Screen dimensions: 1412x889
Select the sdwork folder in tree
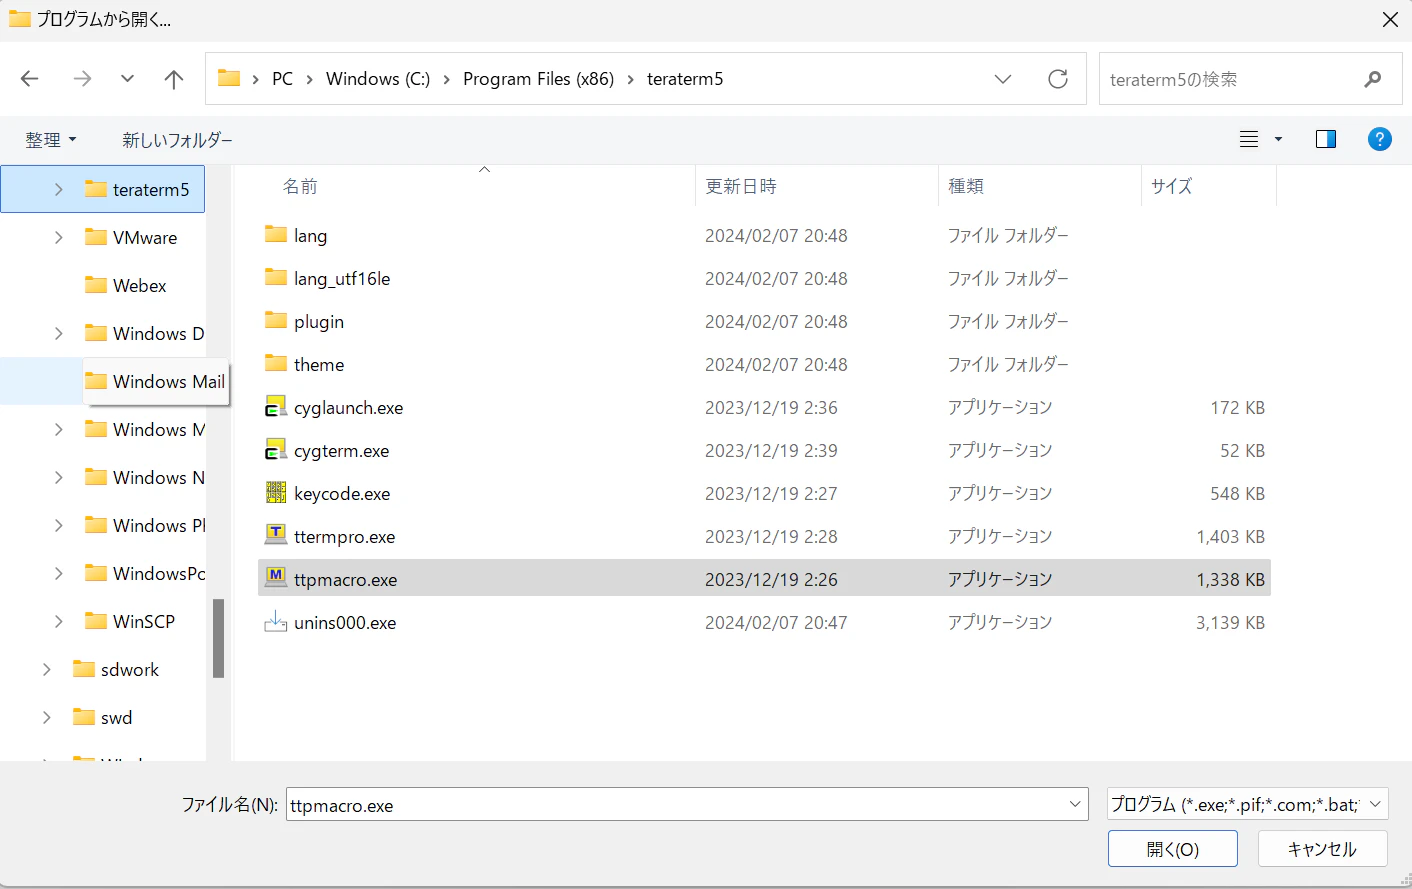click(x=130, y=669)
